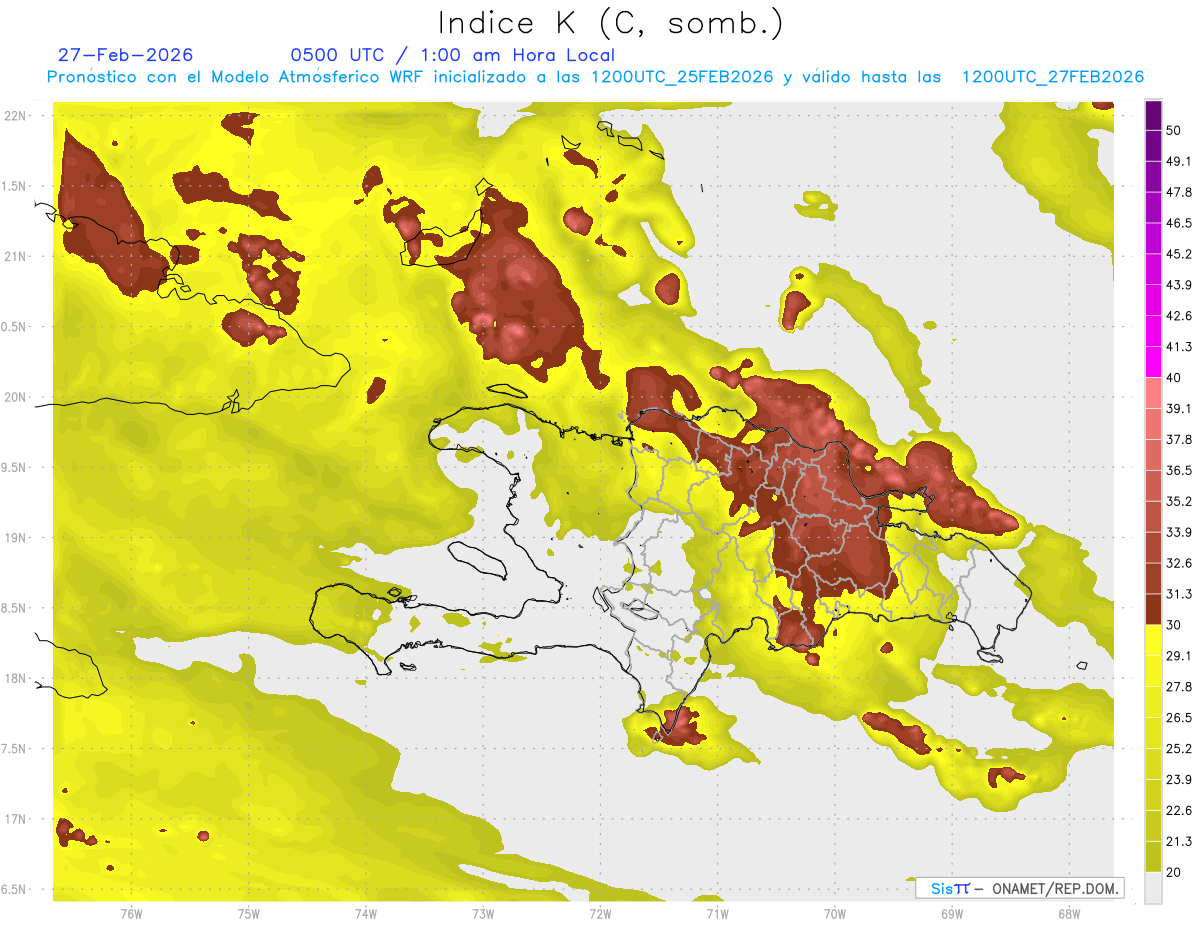This screenshot has height=927, width=1200.
Task: Click the colorbar value '42.6'
Action: [x=1179, y=316]
